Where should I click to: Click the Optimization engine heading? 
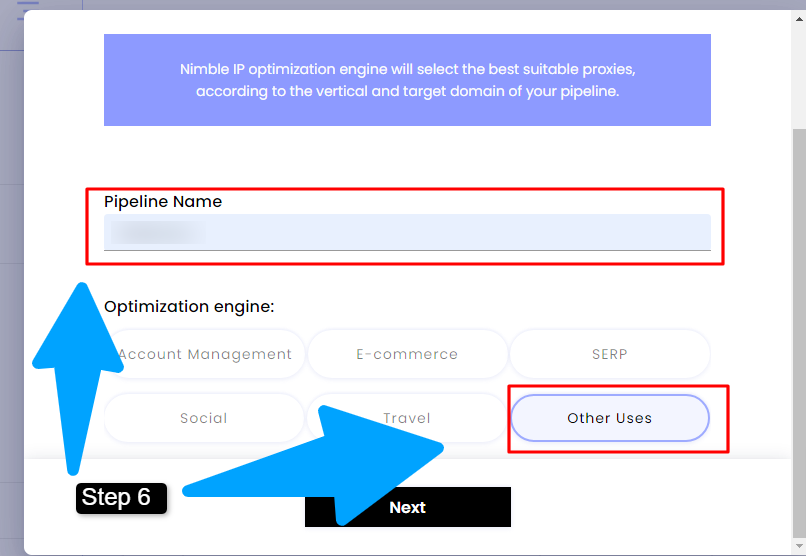[x=189, y=307]
